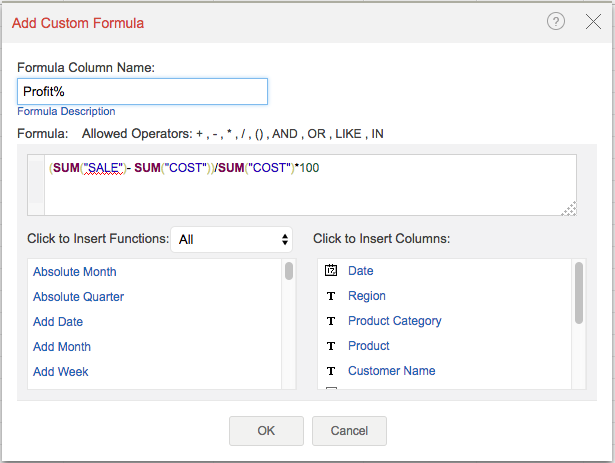Click the text type icon beside Product
The width and height of the screenshot is (615, 463).
[331, 346]
